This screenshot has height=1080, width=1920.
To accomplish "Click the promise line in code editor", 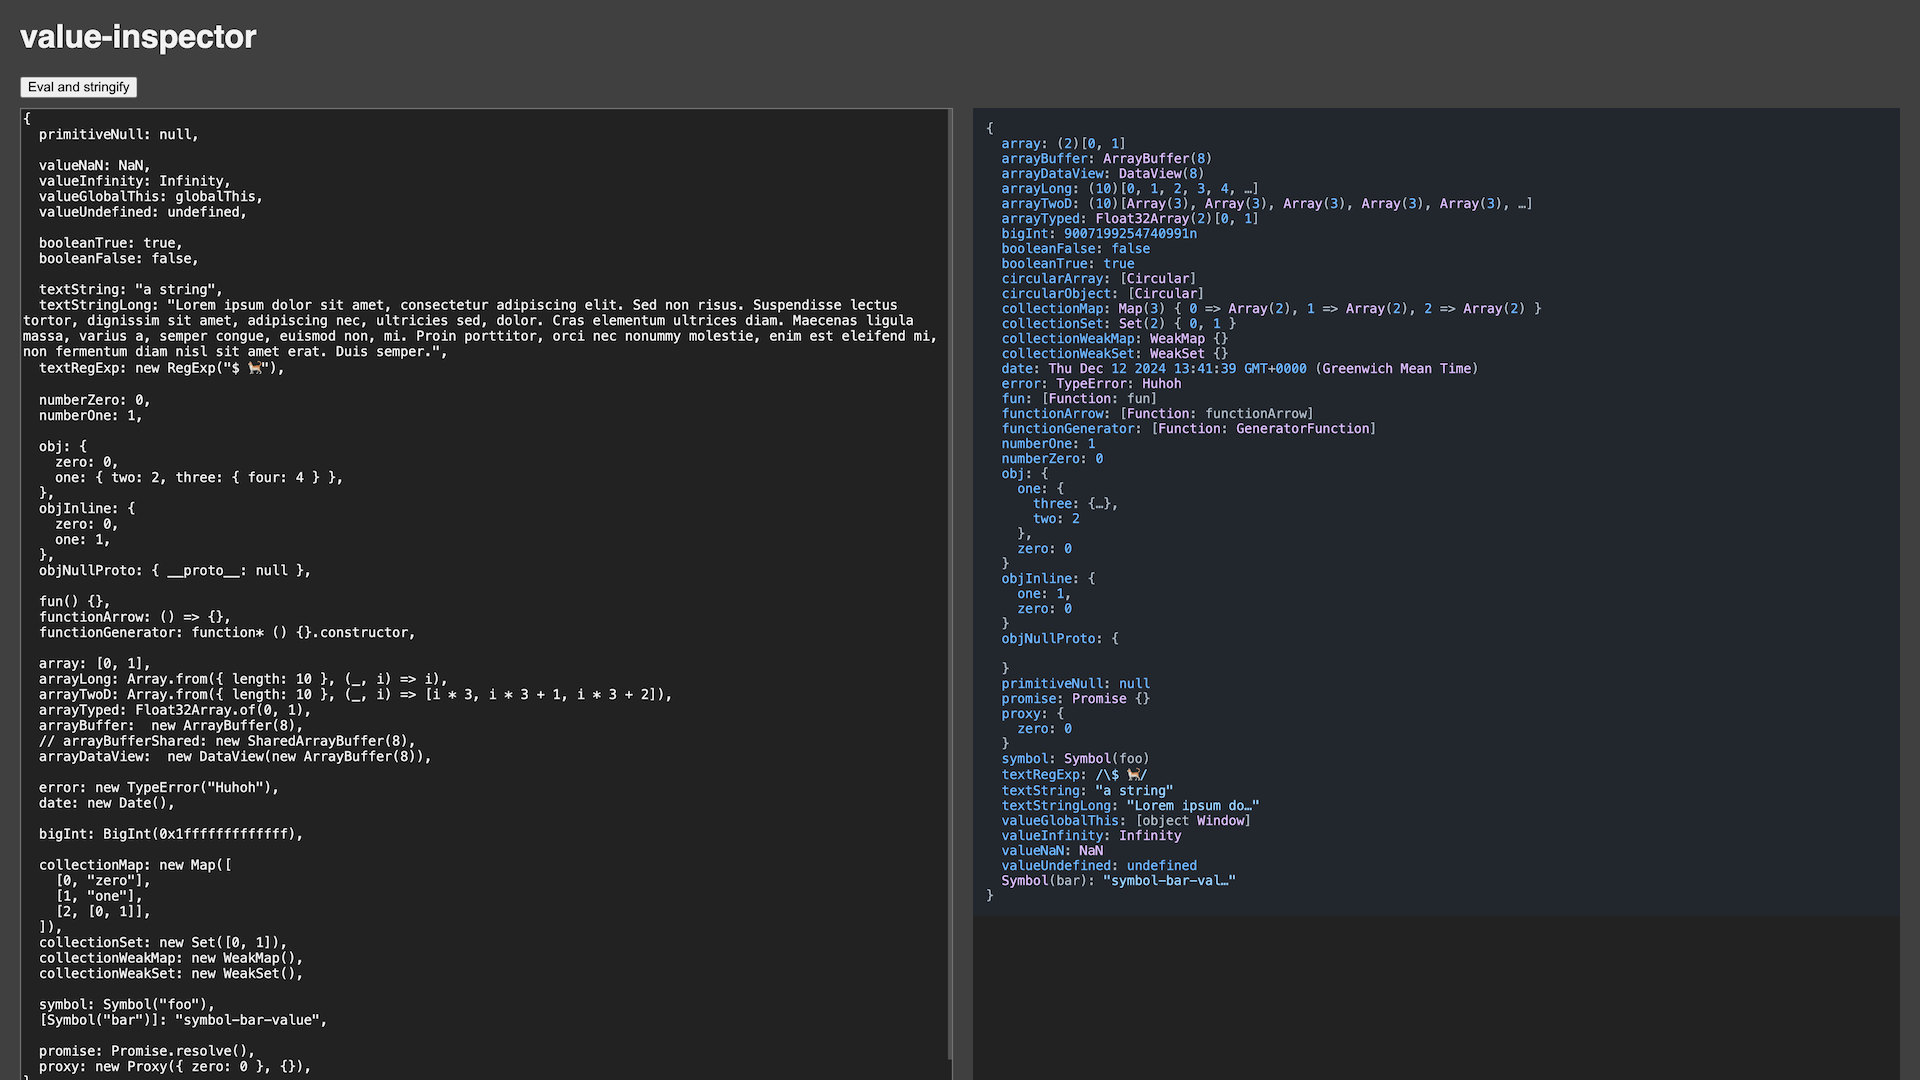I will (x=146, y=1051).
